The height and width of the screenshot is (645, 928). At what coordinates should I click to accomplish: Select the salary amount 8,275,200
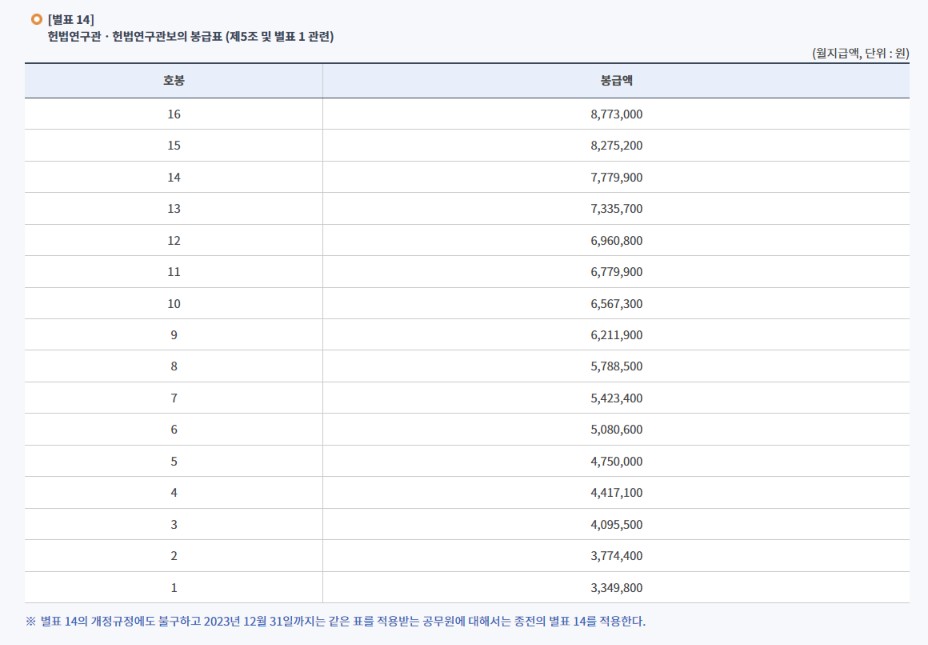point(623,145)
